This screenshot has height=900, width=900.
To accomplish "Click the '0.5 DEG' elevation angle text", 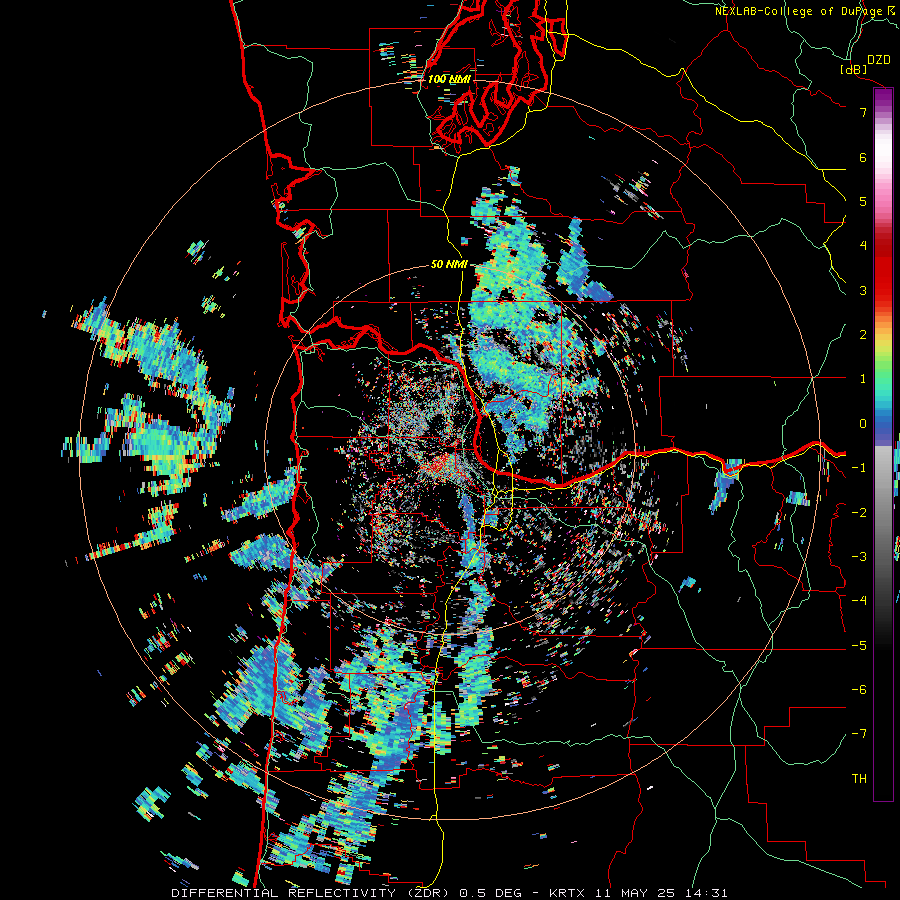I will (x=490, y=893).
